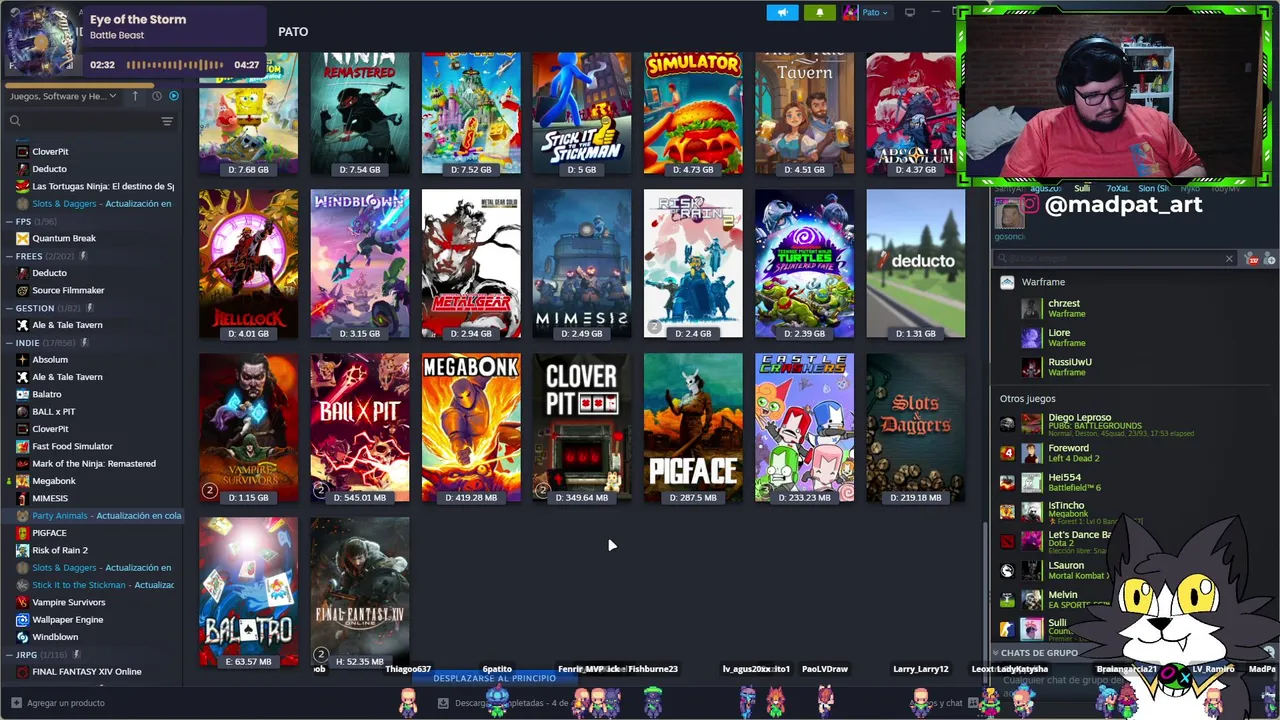Open the Megabonk game cover

(471, 428)
